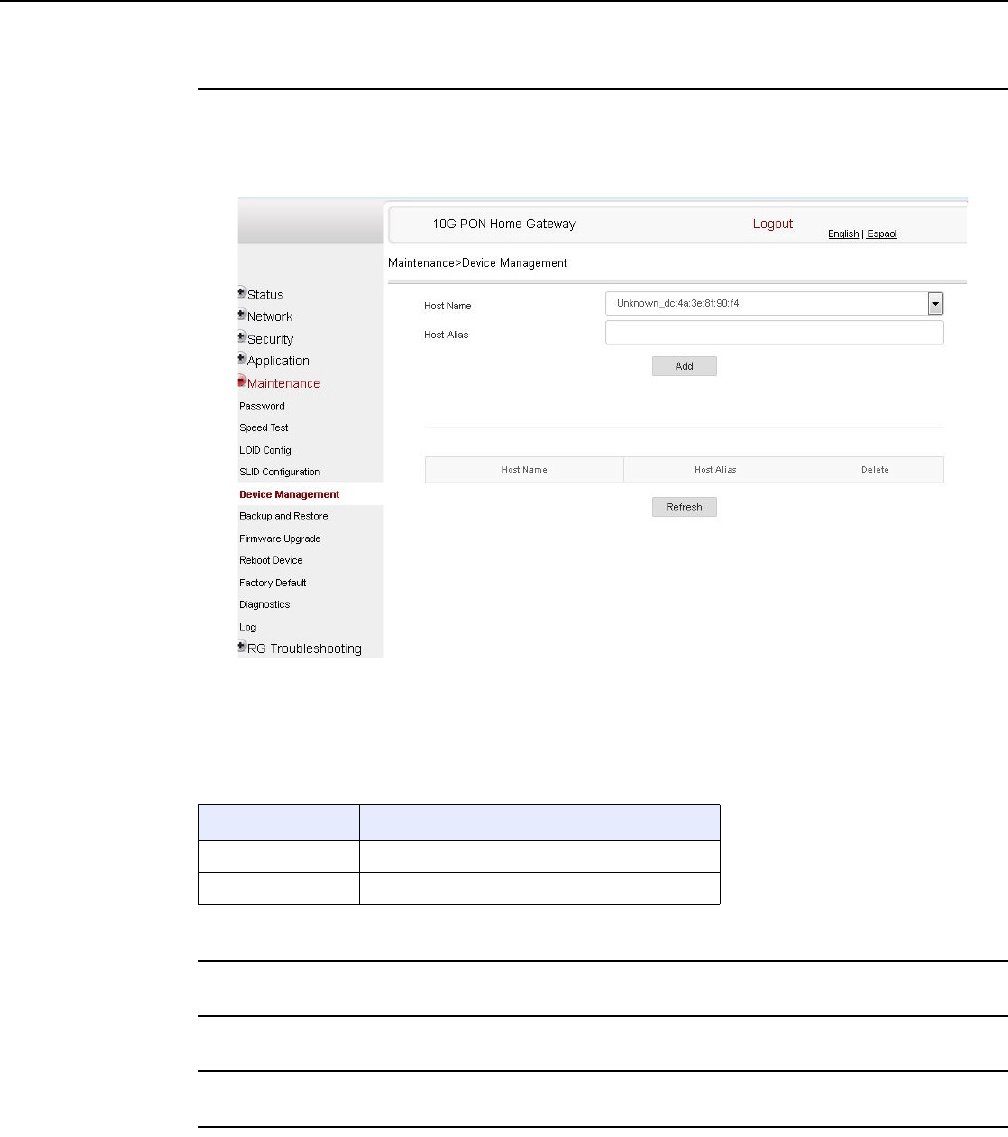Open the Speed Test page

coord(264,428)
